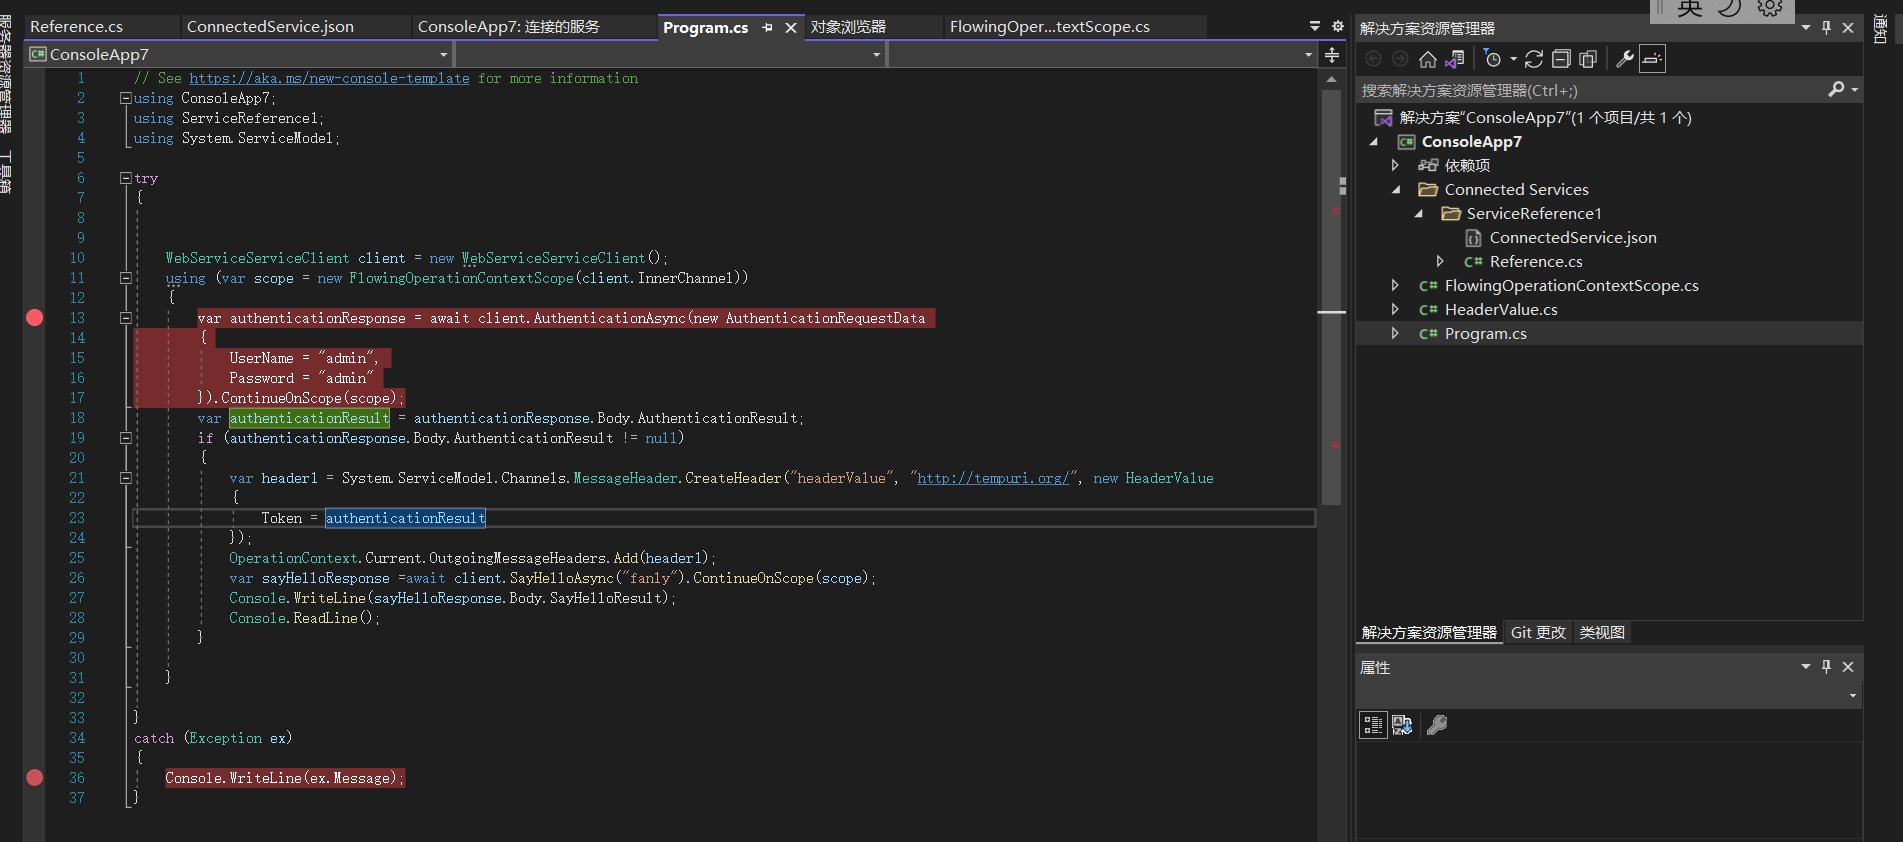Sort properties alphabetically (A-Z icon)
Image resolution: width=1903 pixels, height=842 pixels.
click(x=1402, y=725)
